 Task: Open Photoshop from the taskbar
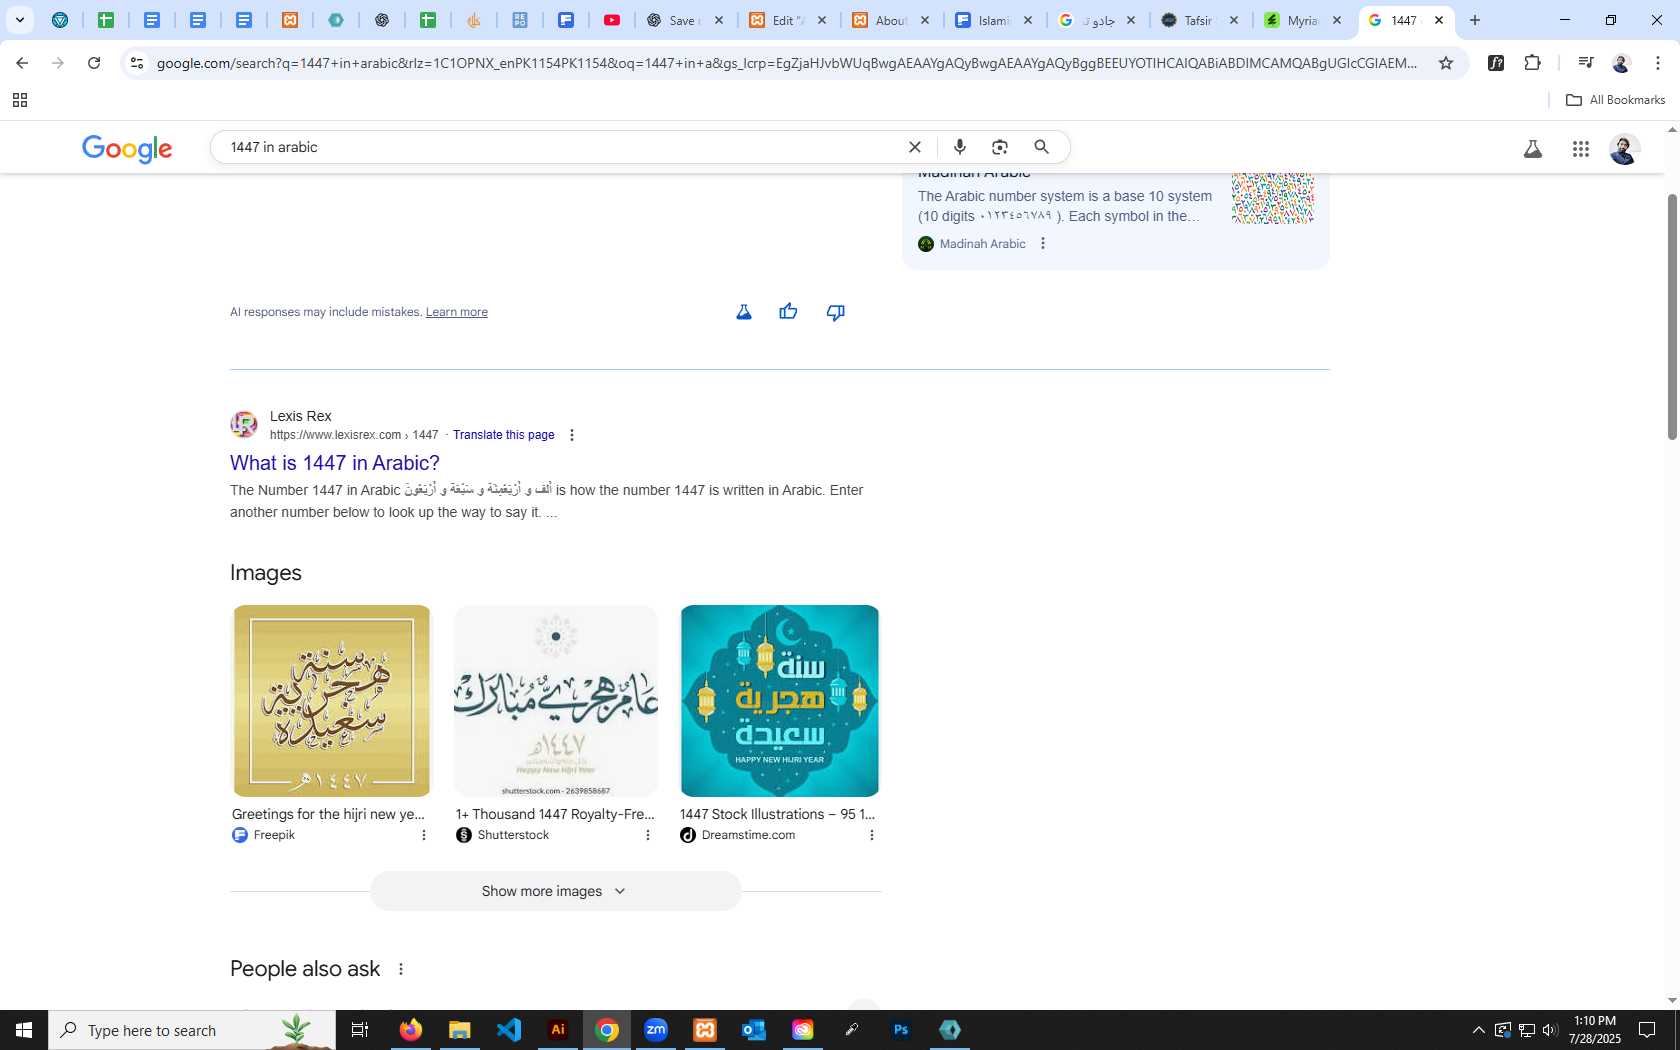[x=901, y=1030]
